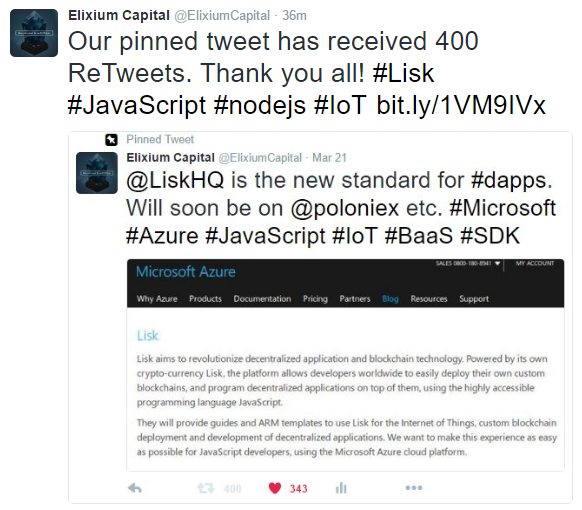Viewport: 582px width, 510px height.
Task: Open the tweet analytics bar icon
Action: tap(341, 488)
